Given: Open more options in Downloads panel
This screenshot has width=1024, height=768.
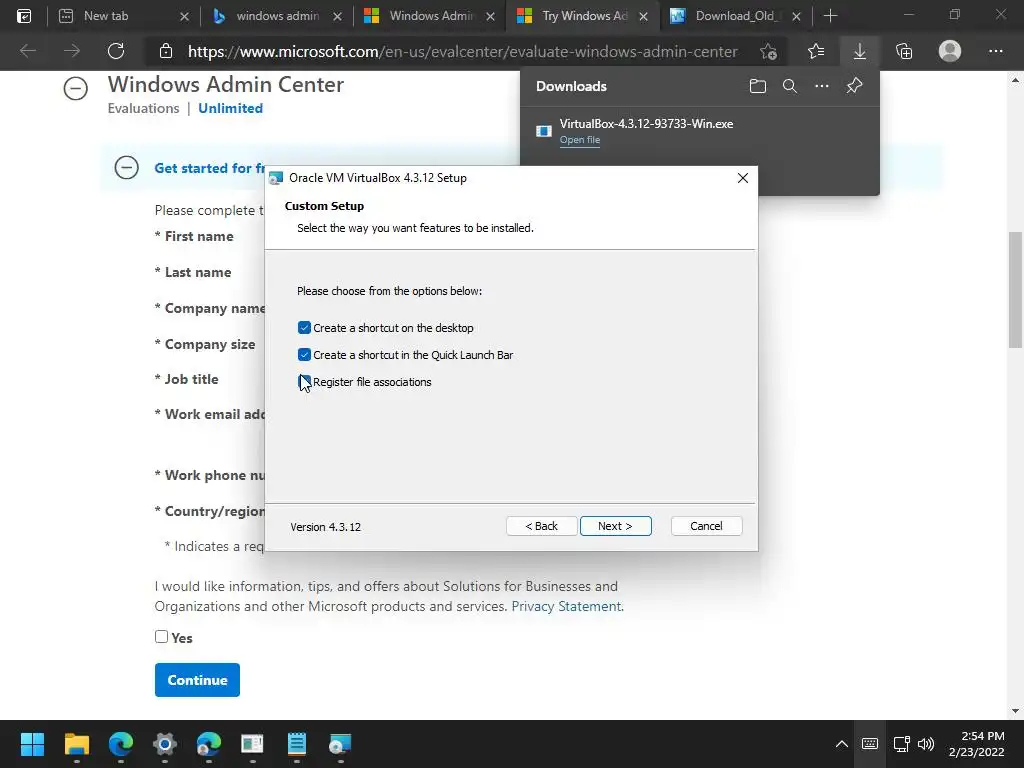Looking at the screenshot, I should 822,86.
